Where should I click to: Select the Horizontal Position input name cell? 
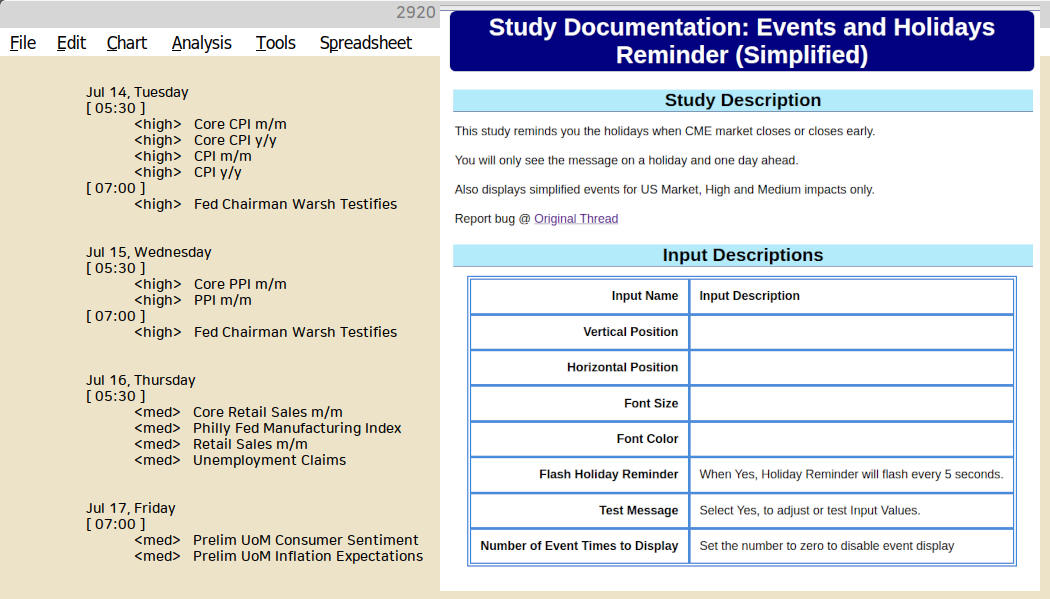[580, 367]
